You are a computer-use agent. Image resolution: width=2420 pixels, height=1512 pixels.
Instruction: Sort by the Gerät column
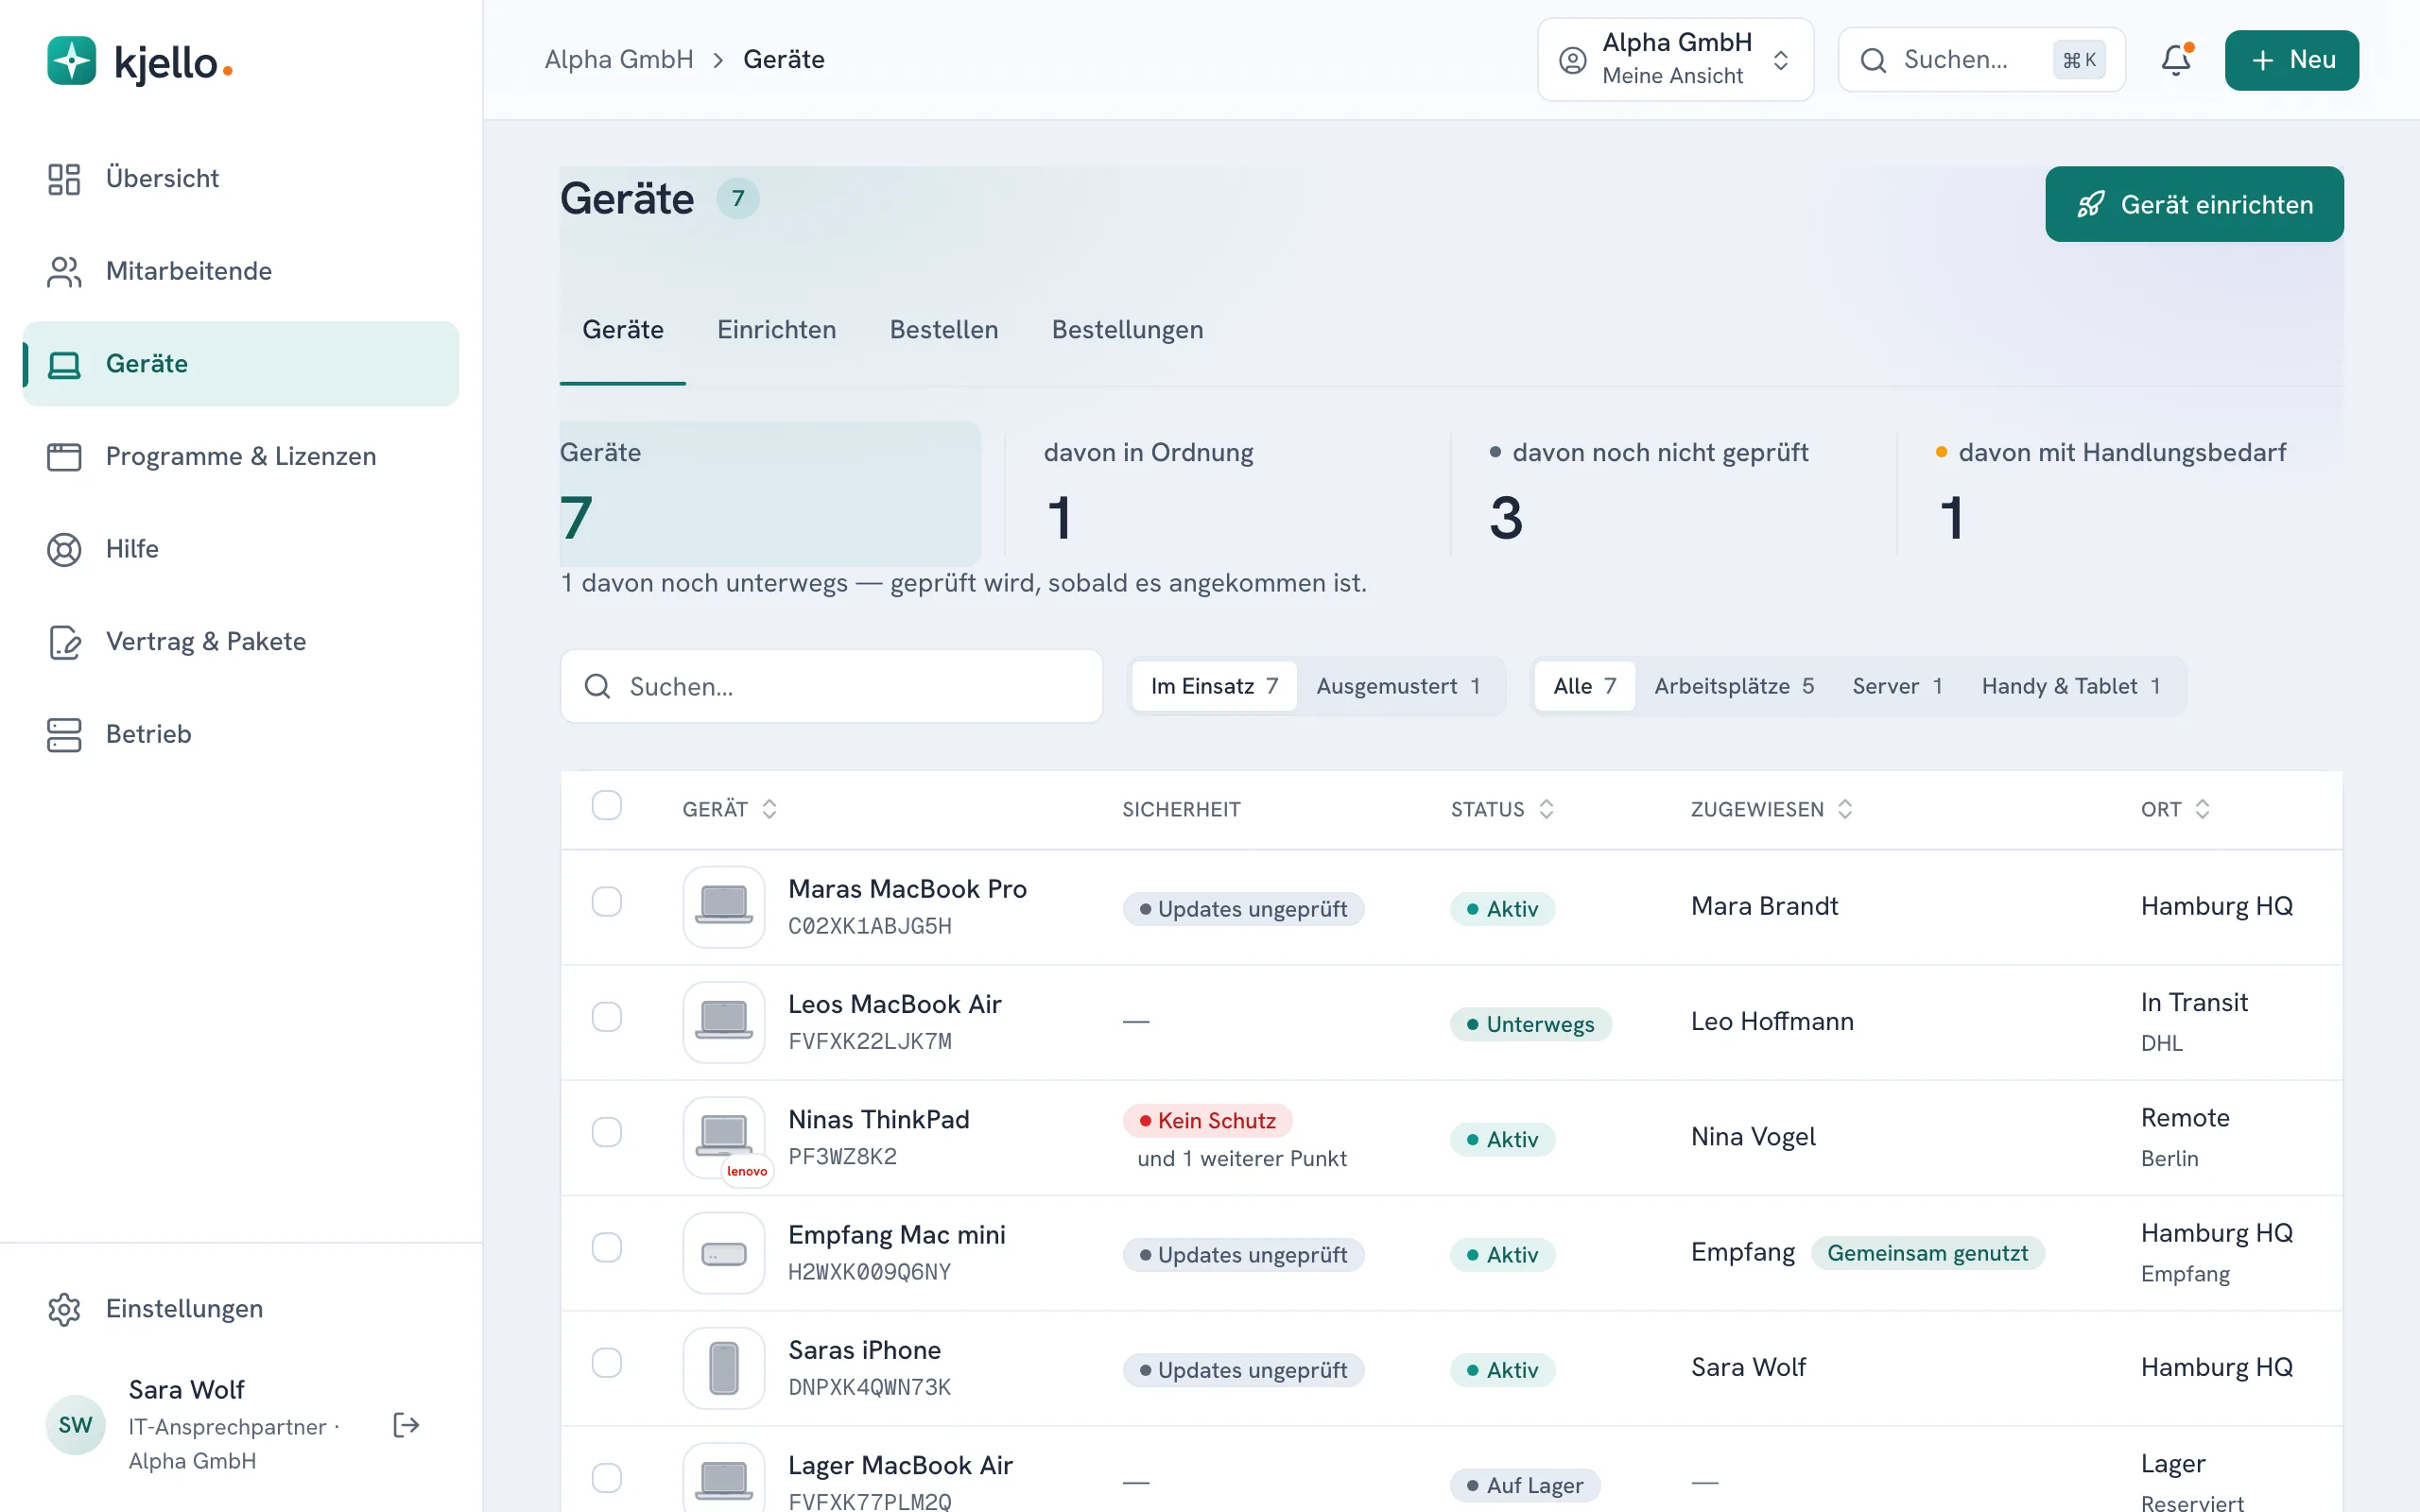click(729, 809)
